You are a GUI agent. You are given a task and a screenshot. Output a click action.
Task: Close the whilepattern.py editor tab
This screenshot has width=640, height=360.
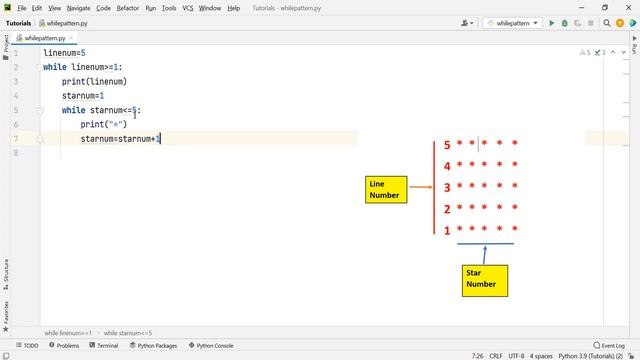[x=71, y=38]
